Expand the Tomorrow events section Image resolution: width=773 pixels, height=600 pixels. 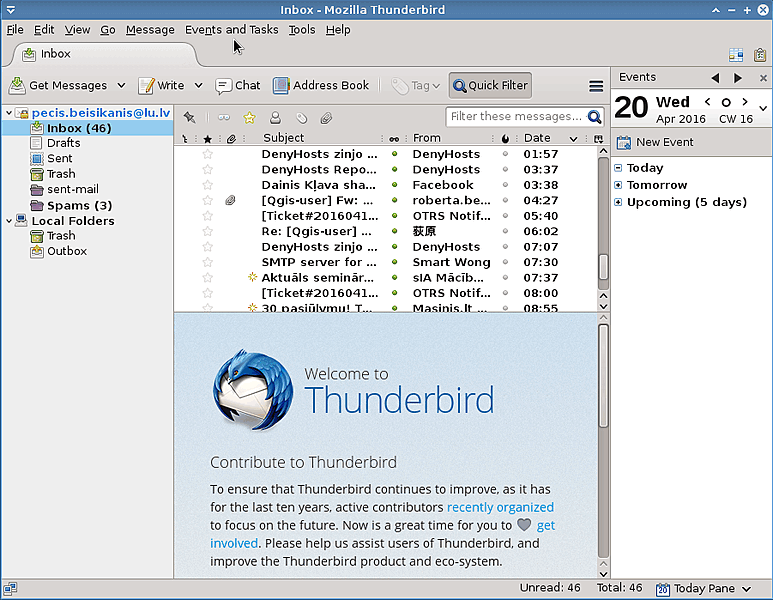tap(618, 185)
